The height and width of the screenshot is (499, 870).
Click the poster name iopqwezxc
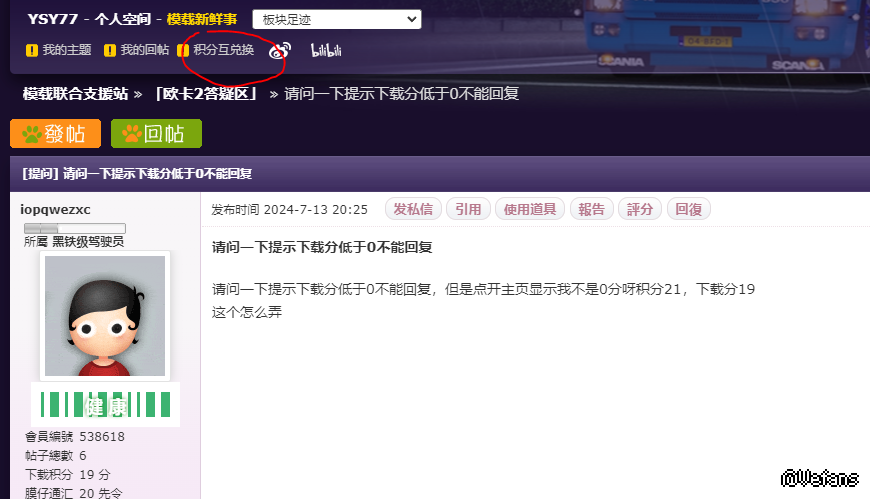pyautogui.click(x=55, y=209)
